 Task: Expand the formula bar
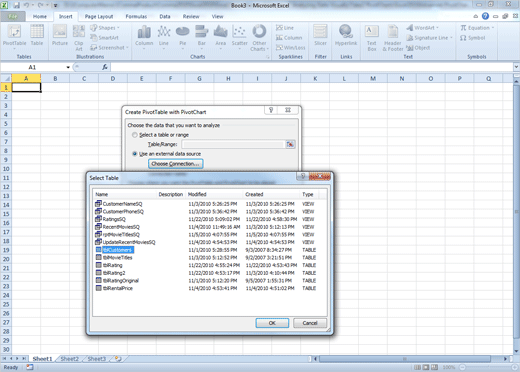pos(516,67)
